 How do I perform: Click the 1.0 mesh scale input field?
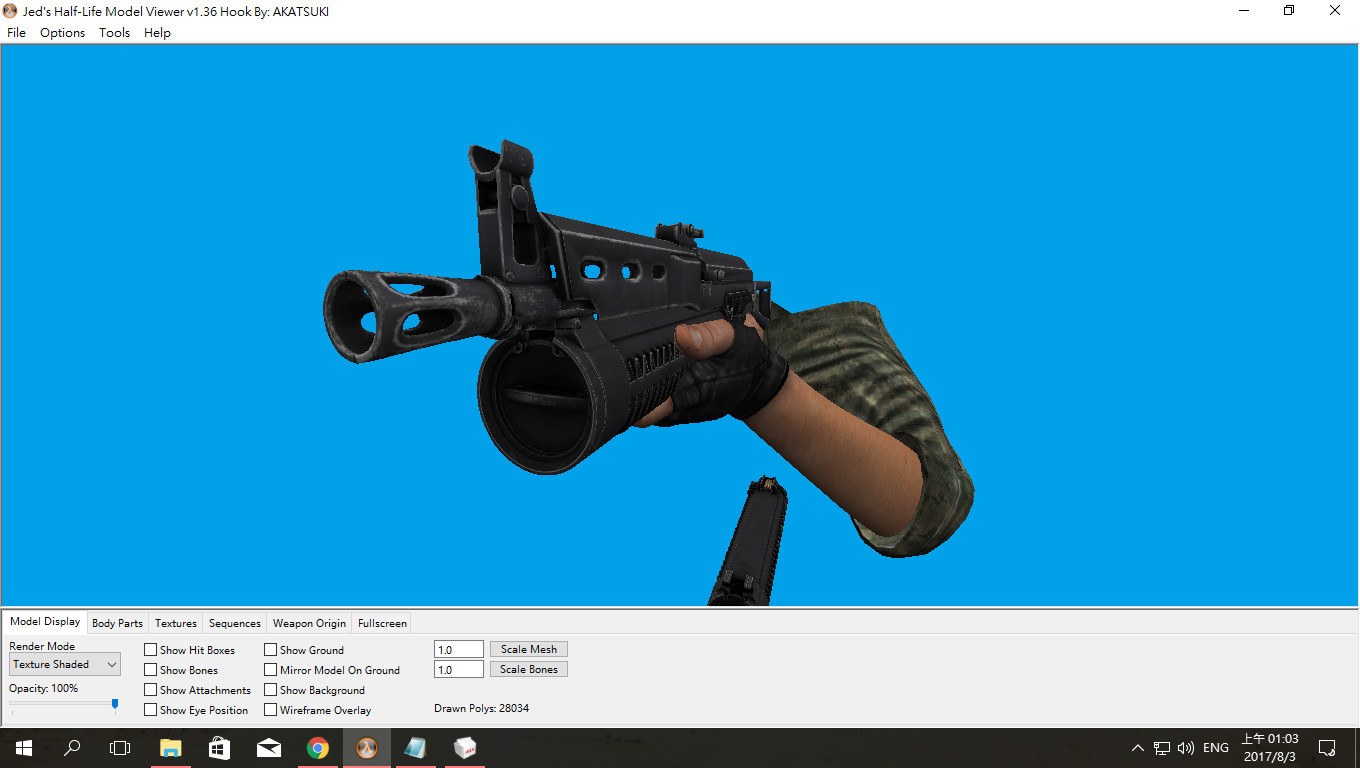tap(458, 648)
